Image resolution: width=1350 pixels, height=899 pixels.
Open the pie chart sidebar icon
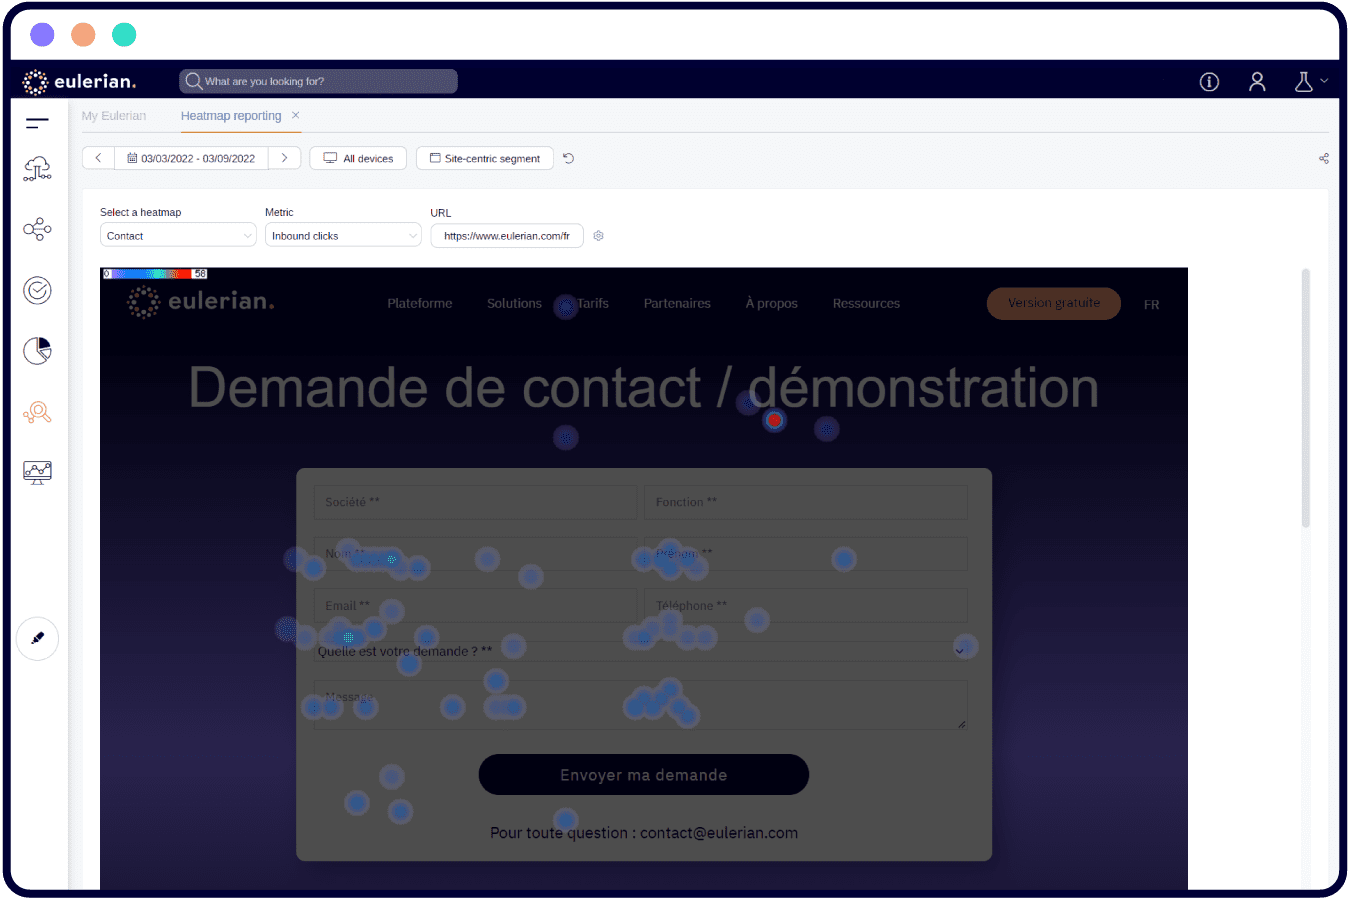tap(37, 351)
